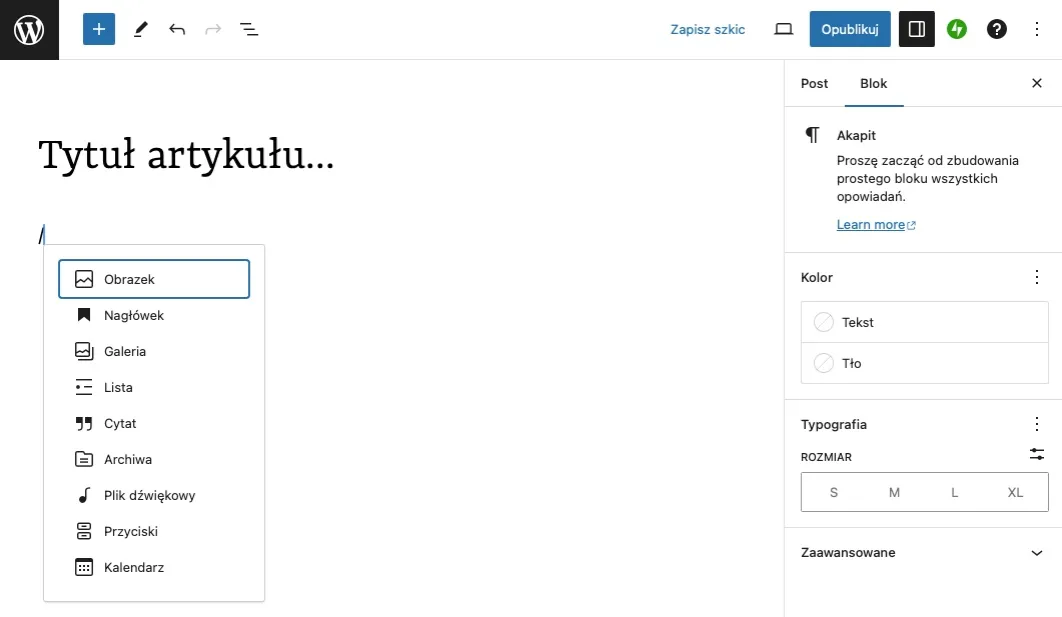1062x617 pixels.
Task: Insert the Archiwa block
Action: (x=154, y=459)
